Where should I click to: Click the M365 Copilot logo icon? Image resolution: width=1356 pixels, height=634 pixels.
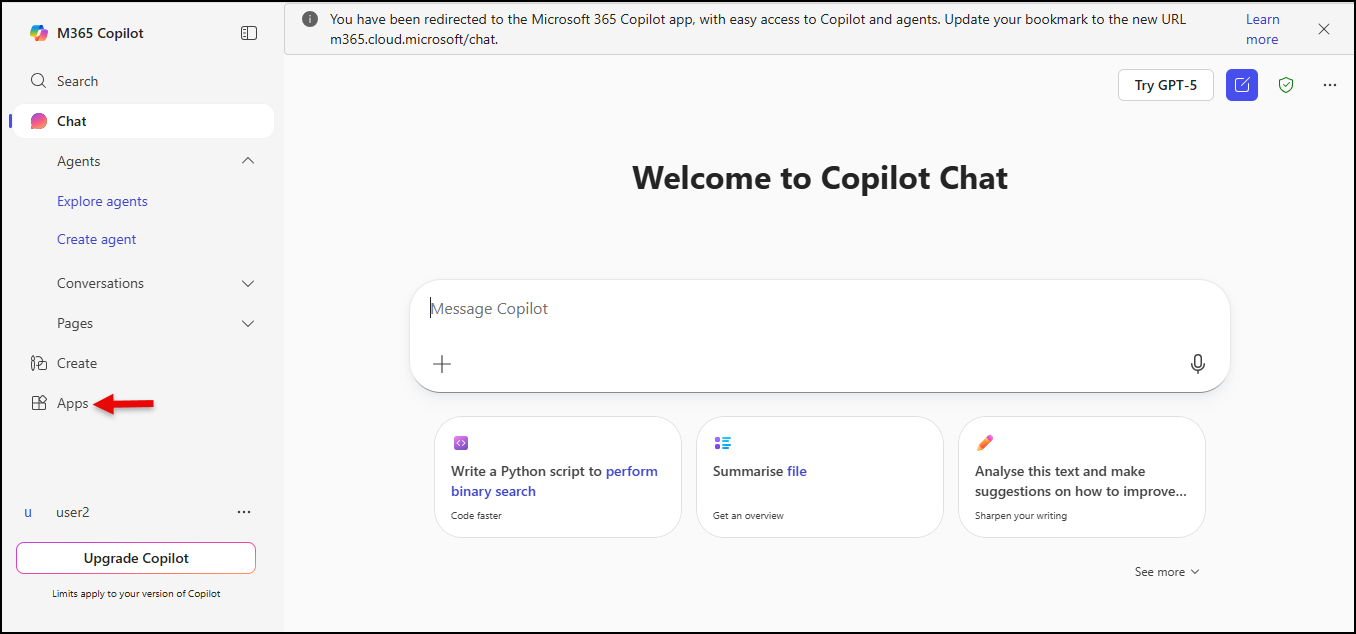click(x=39, y=33)
